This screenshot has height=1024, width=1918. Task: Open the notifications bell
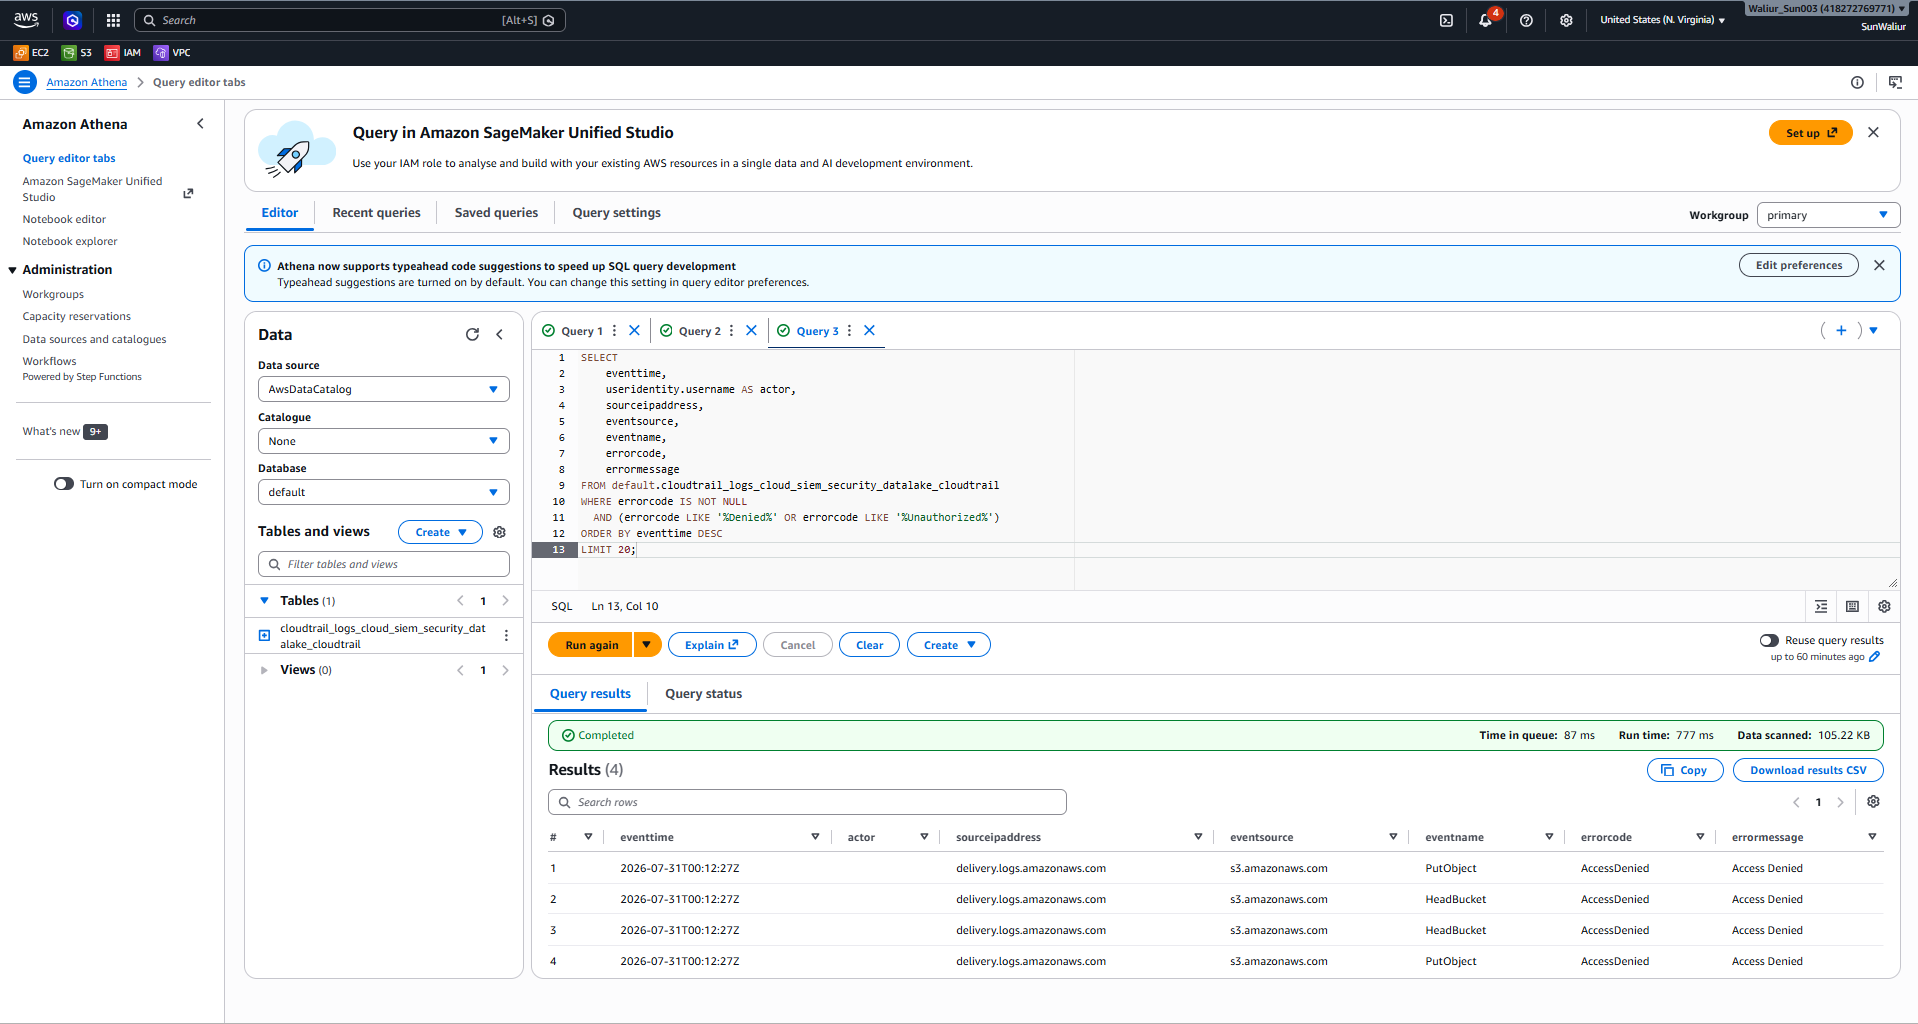pos(1486,20)
